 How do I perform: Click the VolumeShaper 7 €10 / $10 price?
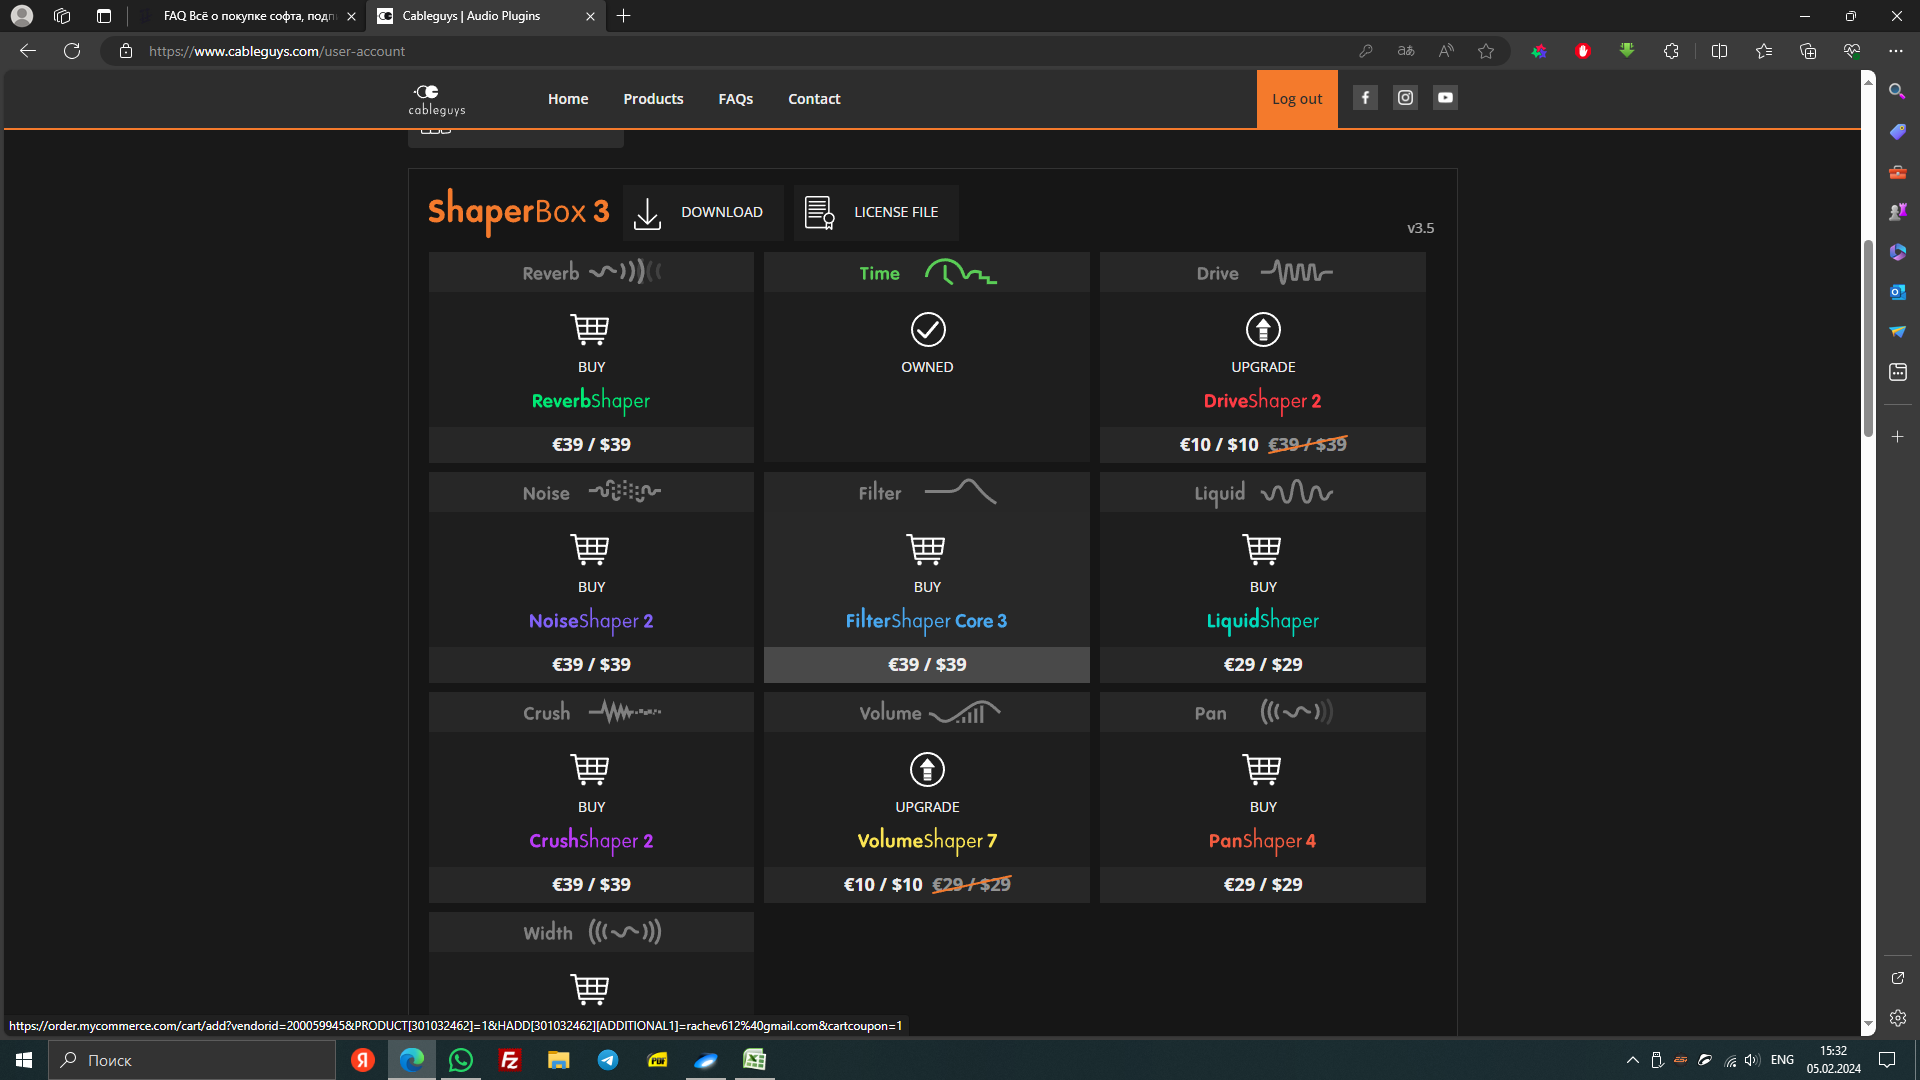(x=883, y=885)
